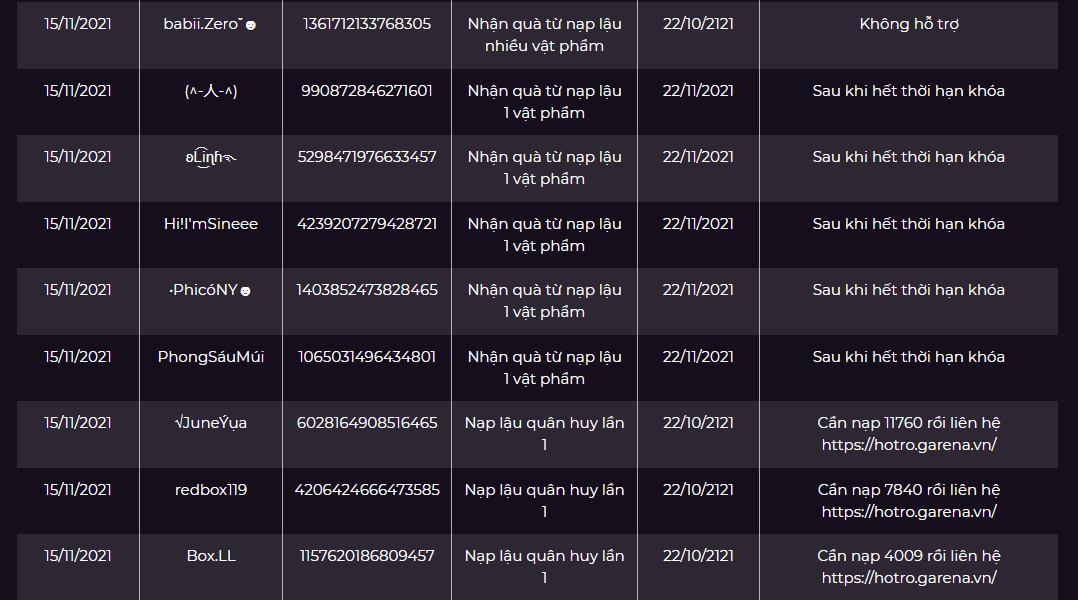Click the 'Không hỗ trợ' cell
Screen dimensions: 1078x600
909,24
